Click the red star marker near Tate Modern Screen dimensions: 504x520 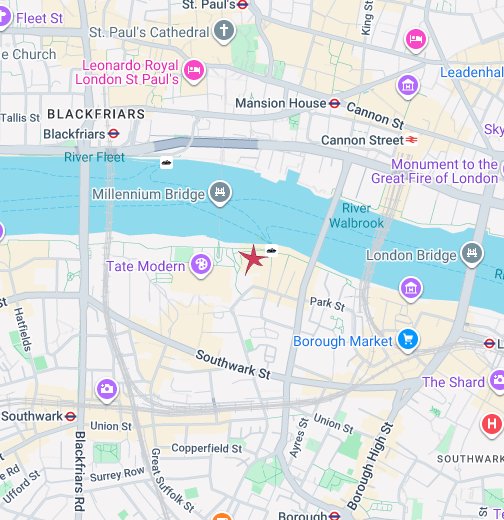252,259
